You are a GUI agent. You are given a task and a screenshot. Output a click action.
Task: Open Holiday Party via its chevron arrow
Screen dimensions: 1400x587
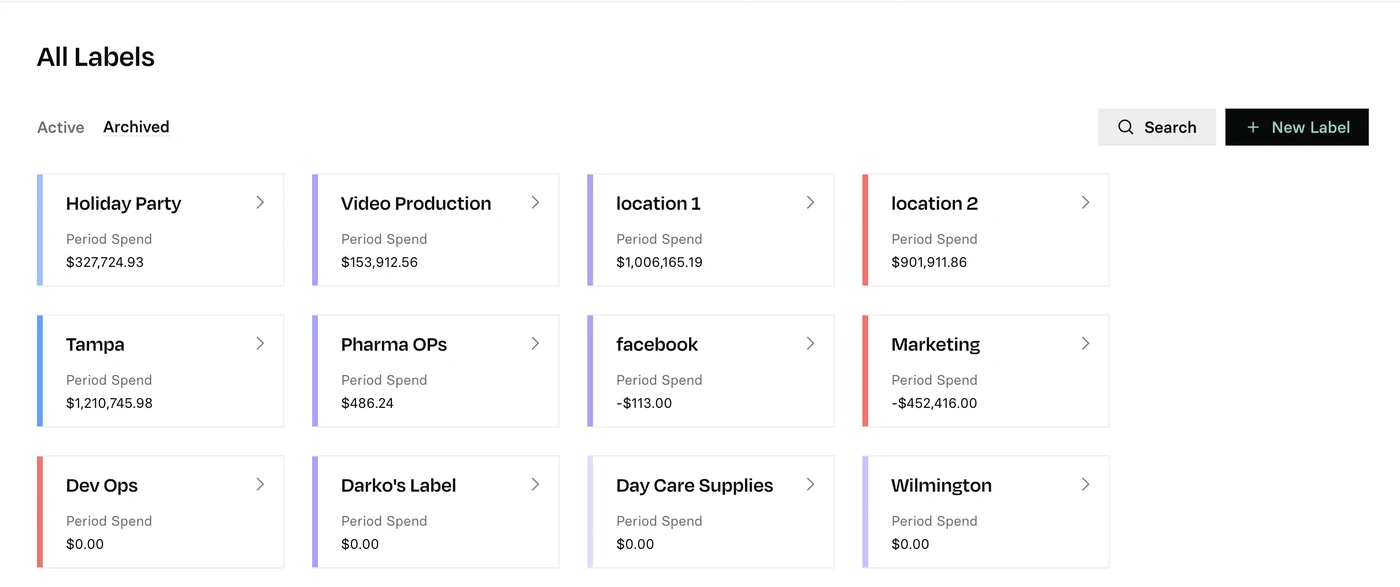(260, 202)
